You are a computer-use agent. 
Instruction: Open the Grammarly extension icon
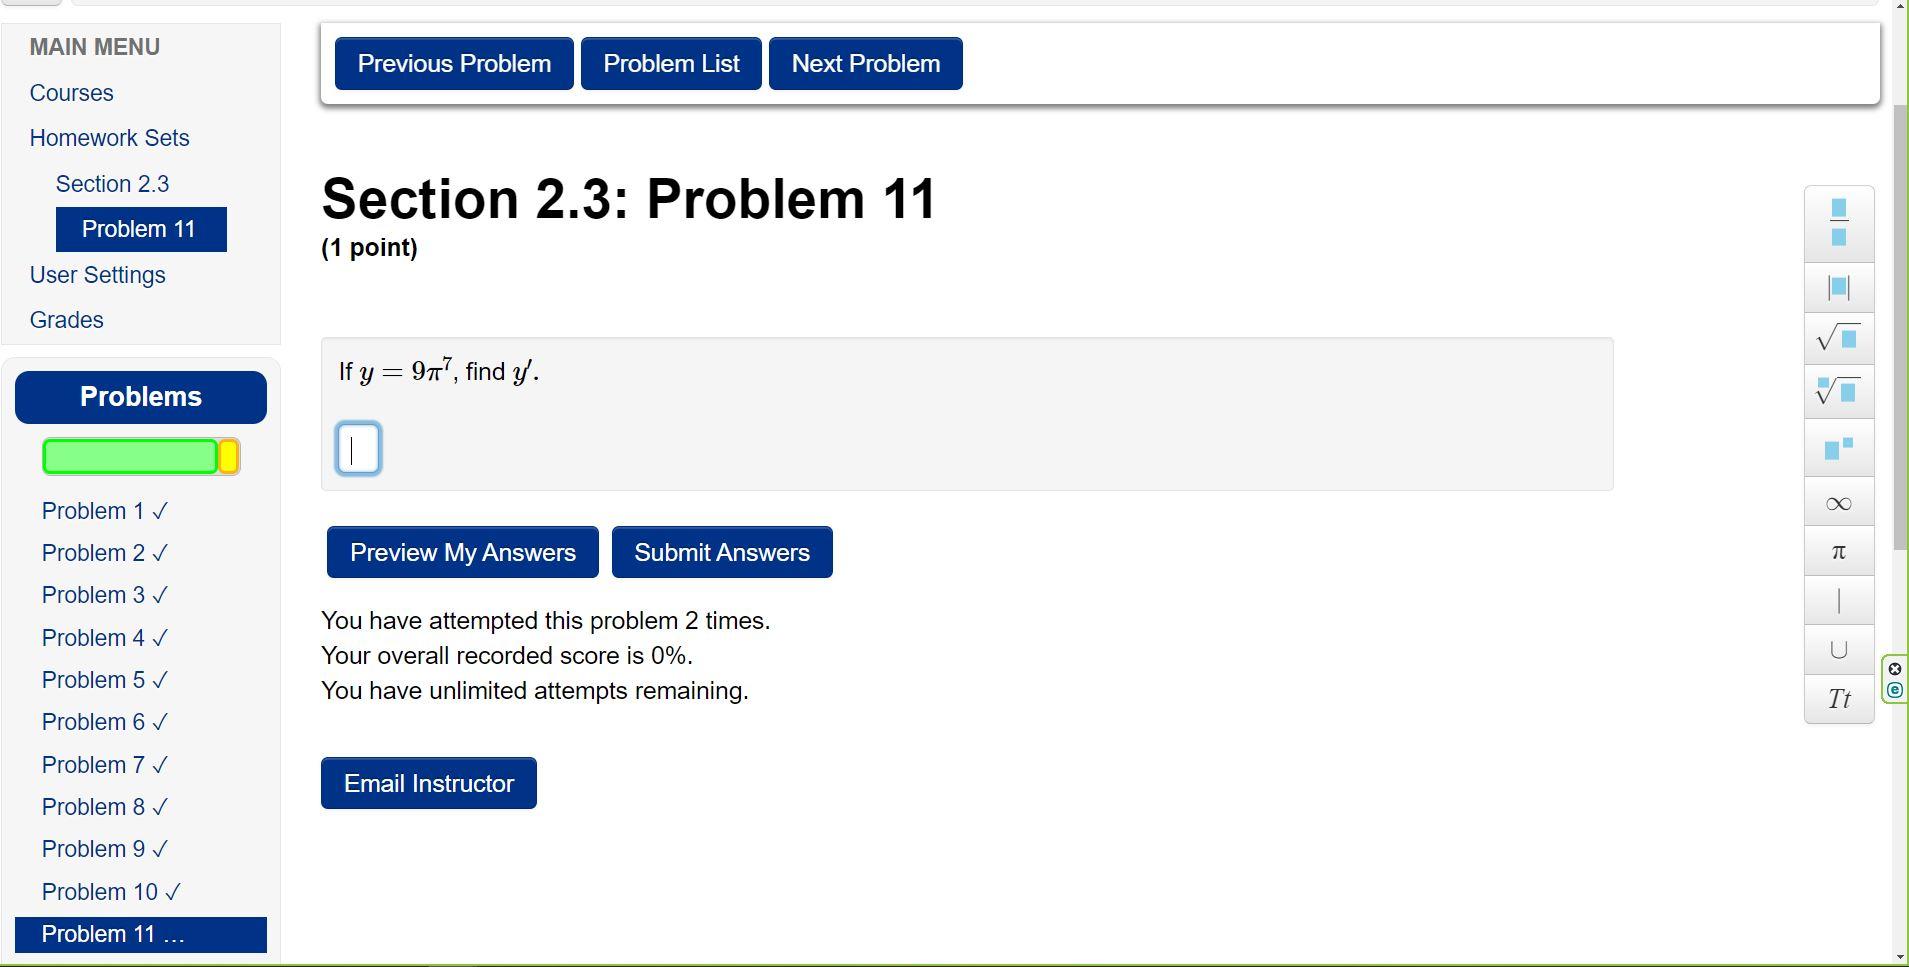click(x=1895, y=688)
